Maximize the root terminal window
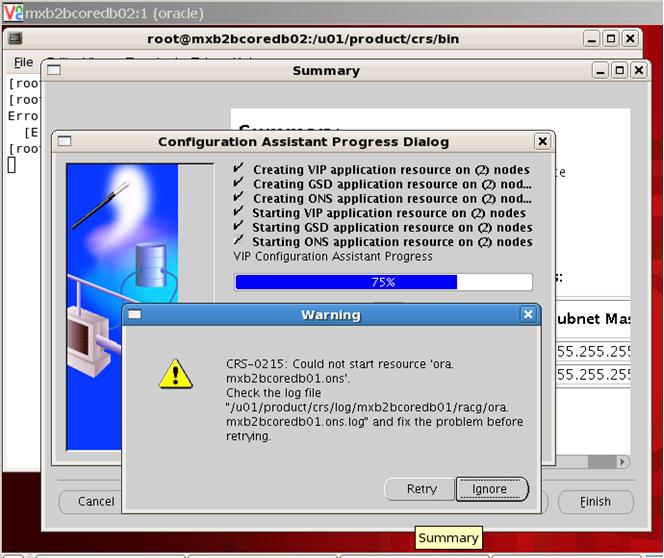Viewport: 664px width, 558px height. (x=611, y=39)
